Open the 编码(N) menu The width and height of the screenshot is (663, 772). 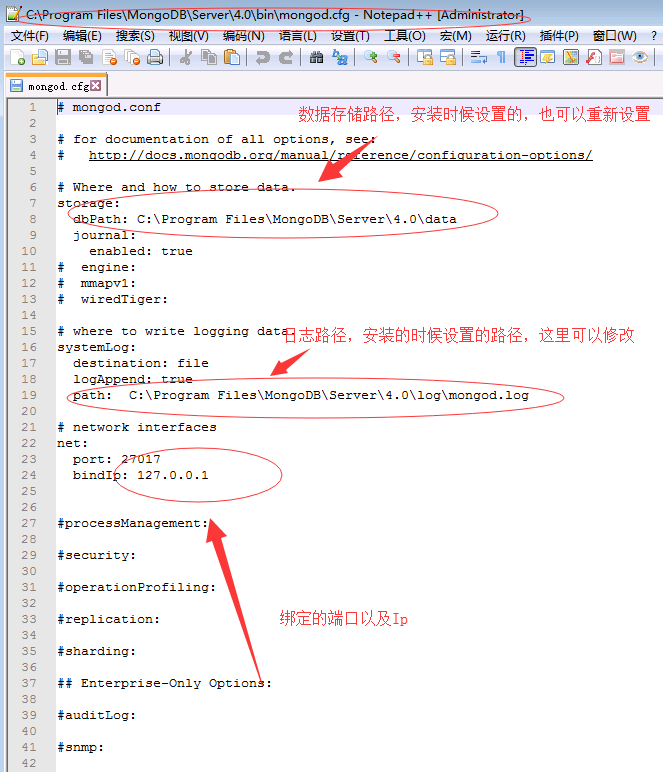click(243, 36)
